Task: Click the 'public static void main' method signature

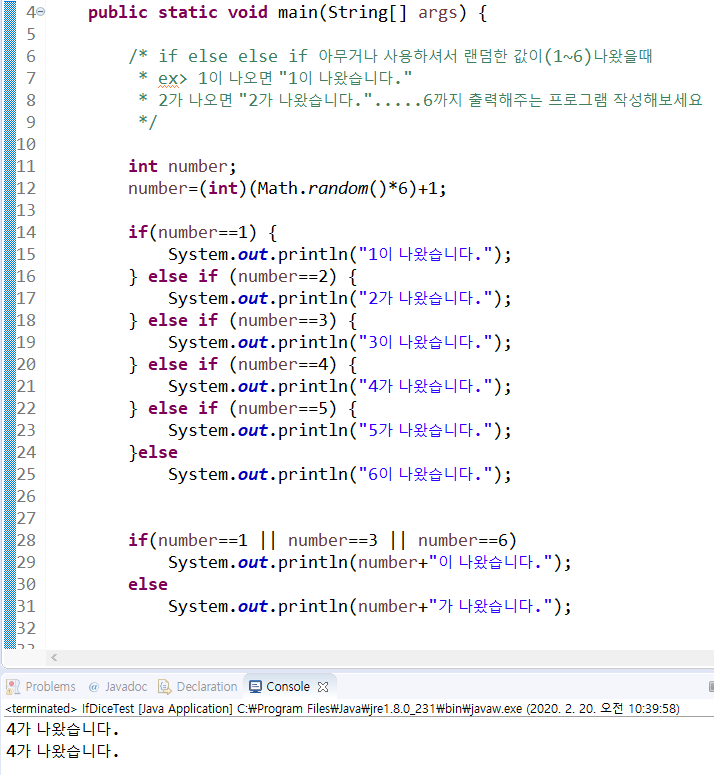Action: point(287,12)
